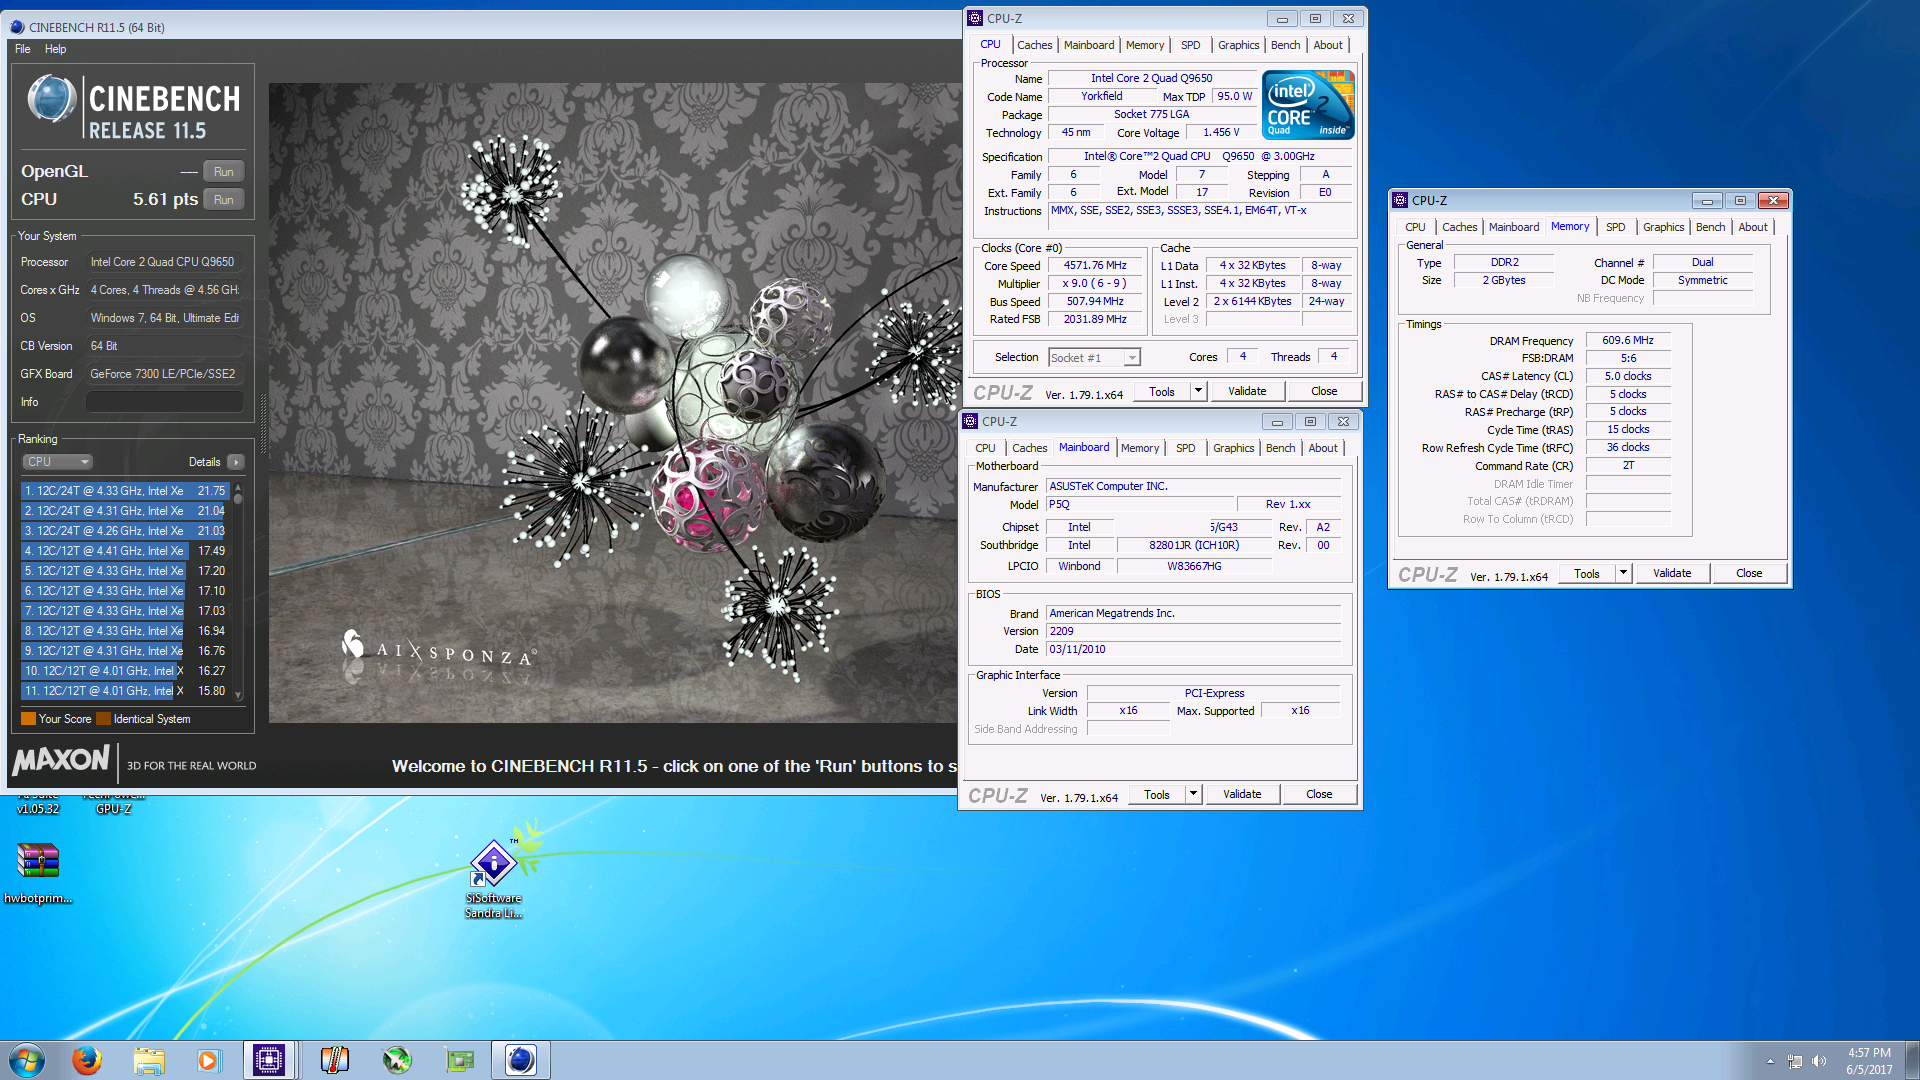The height and width of the screenshot is (1080, 1920).
Task: Click CPU-Z title icon in top window
Action: pyautogui.click(x=975, y=18)
